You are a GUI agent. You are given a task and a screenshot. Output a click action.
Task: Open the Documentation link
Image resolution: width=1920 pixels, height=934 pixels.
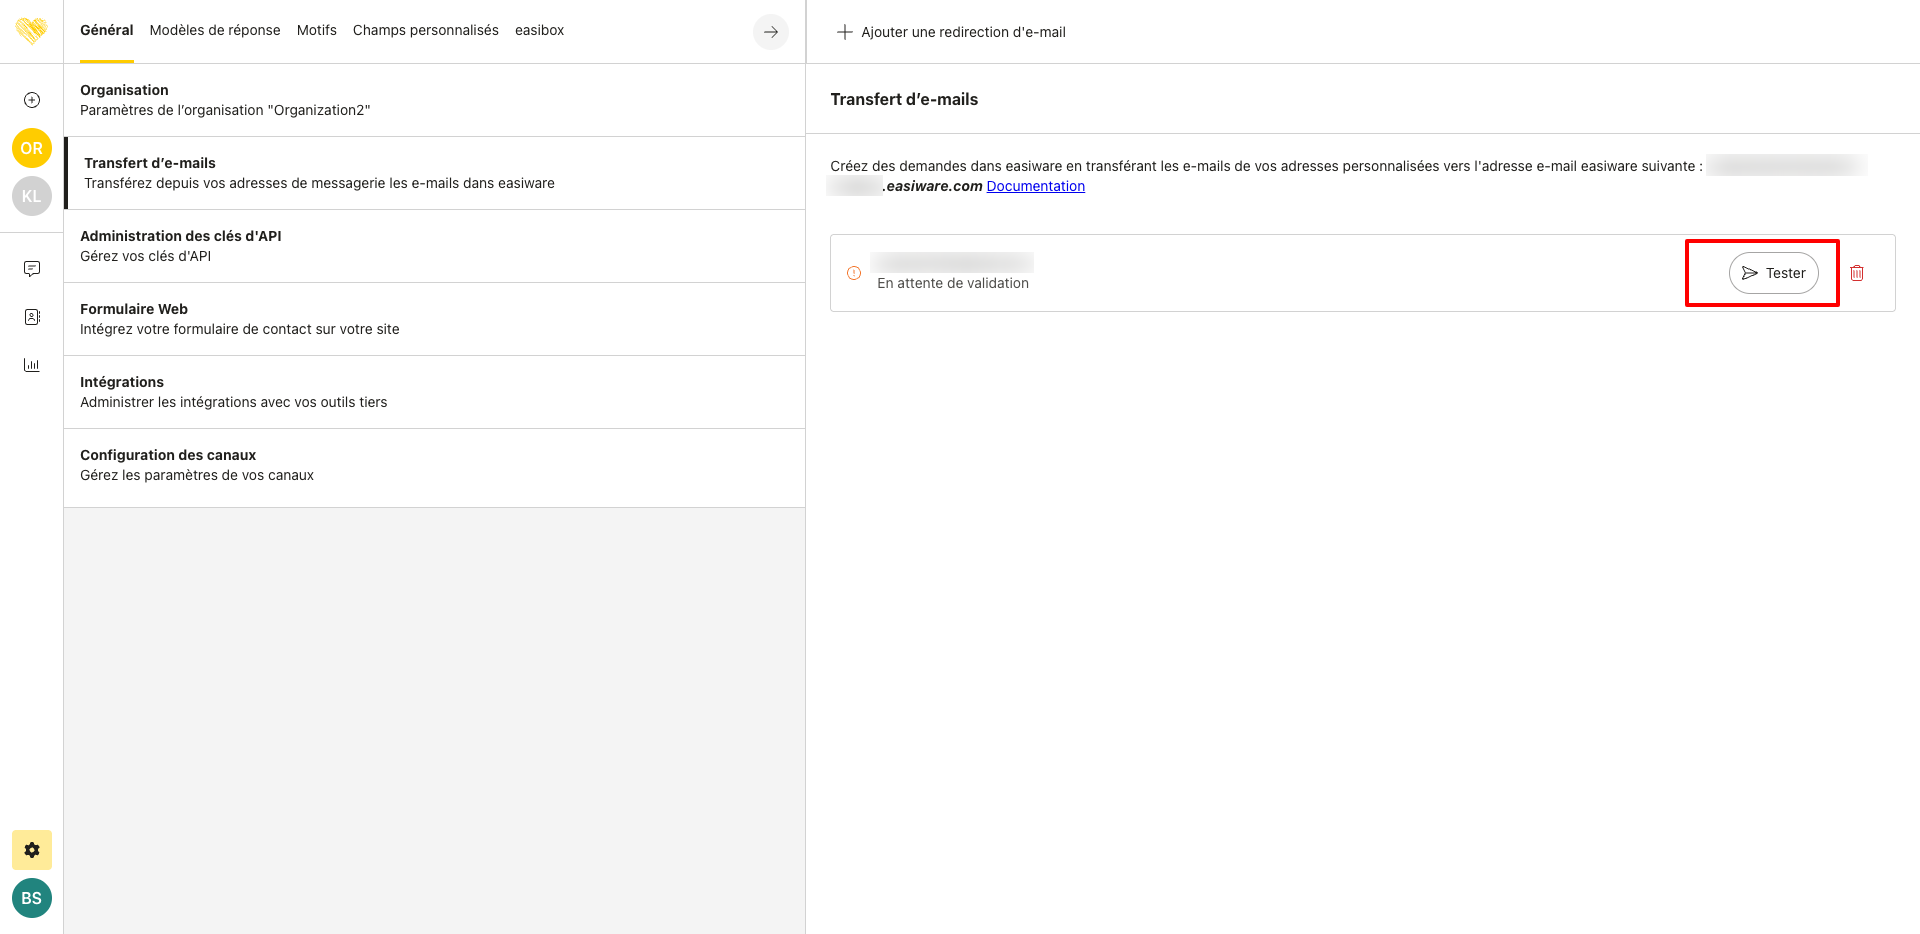pos(1035,186)
